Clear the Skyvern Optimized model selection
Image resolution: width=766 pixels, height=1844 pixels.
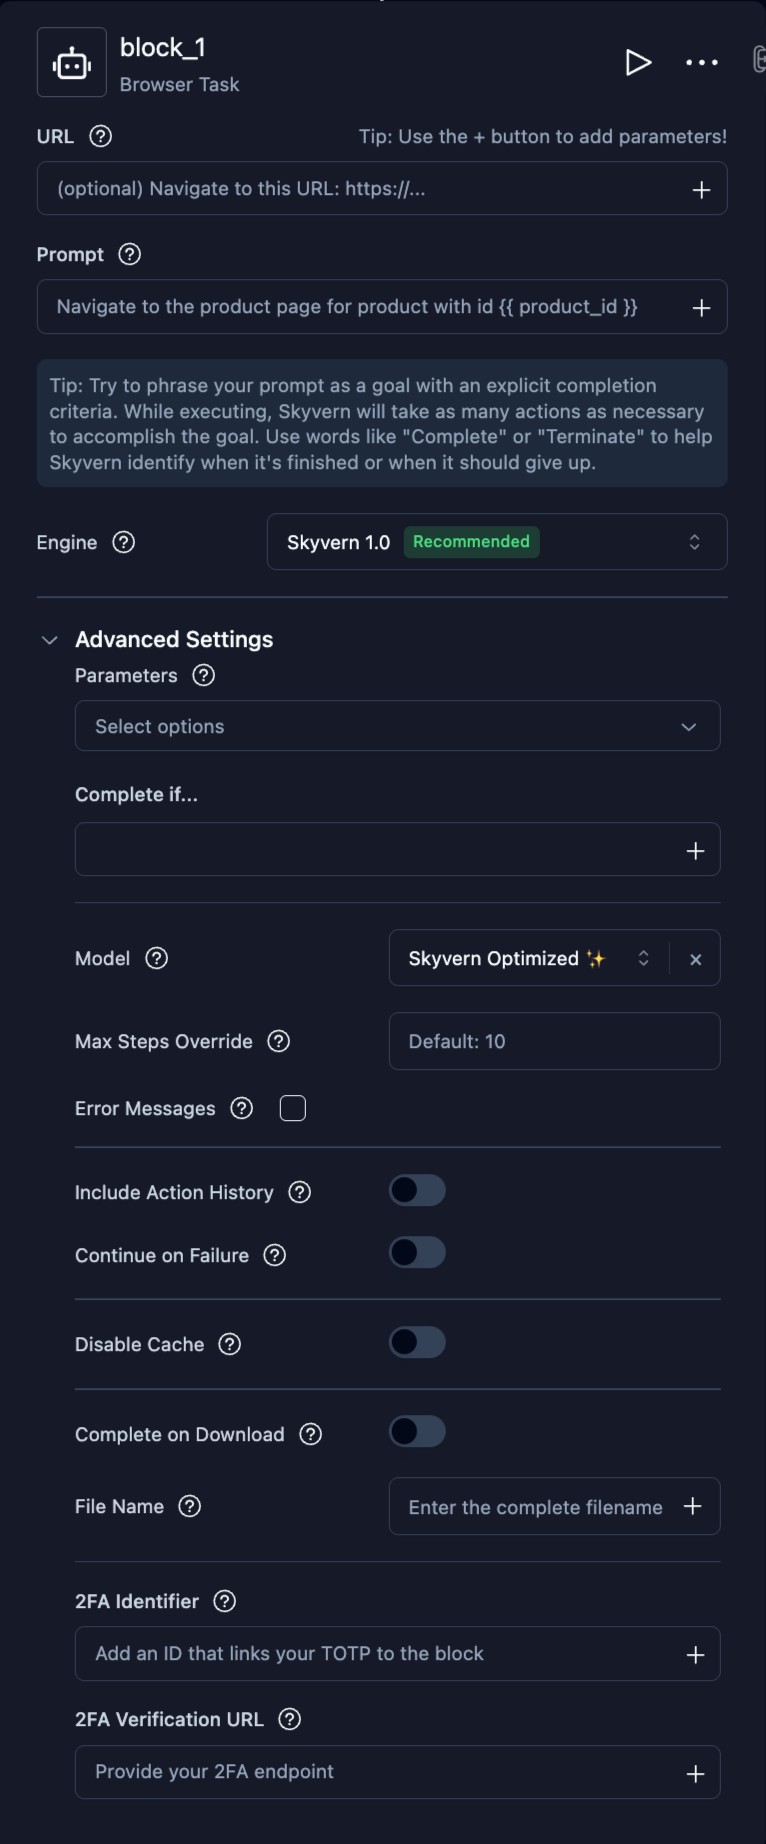[696, 959]
